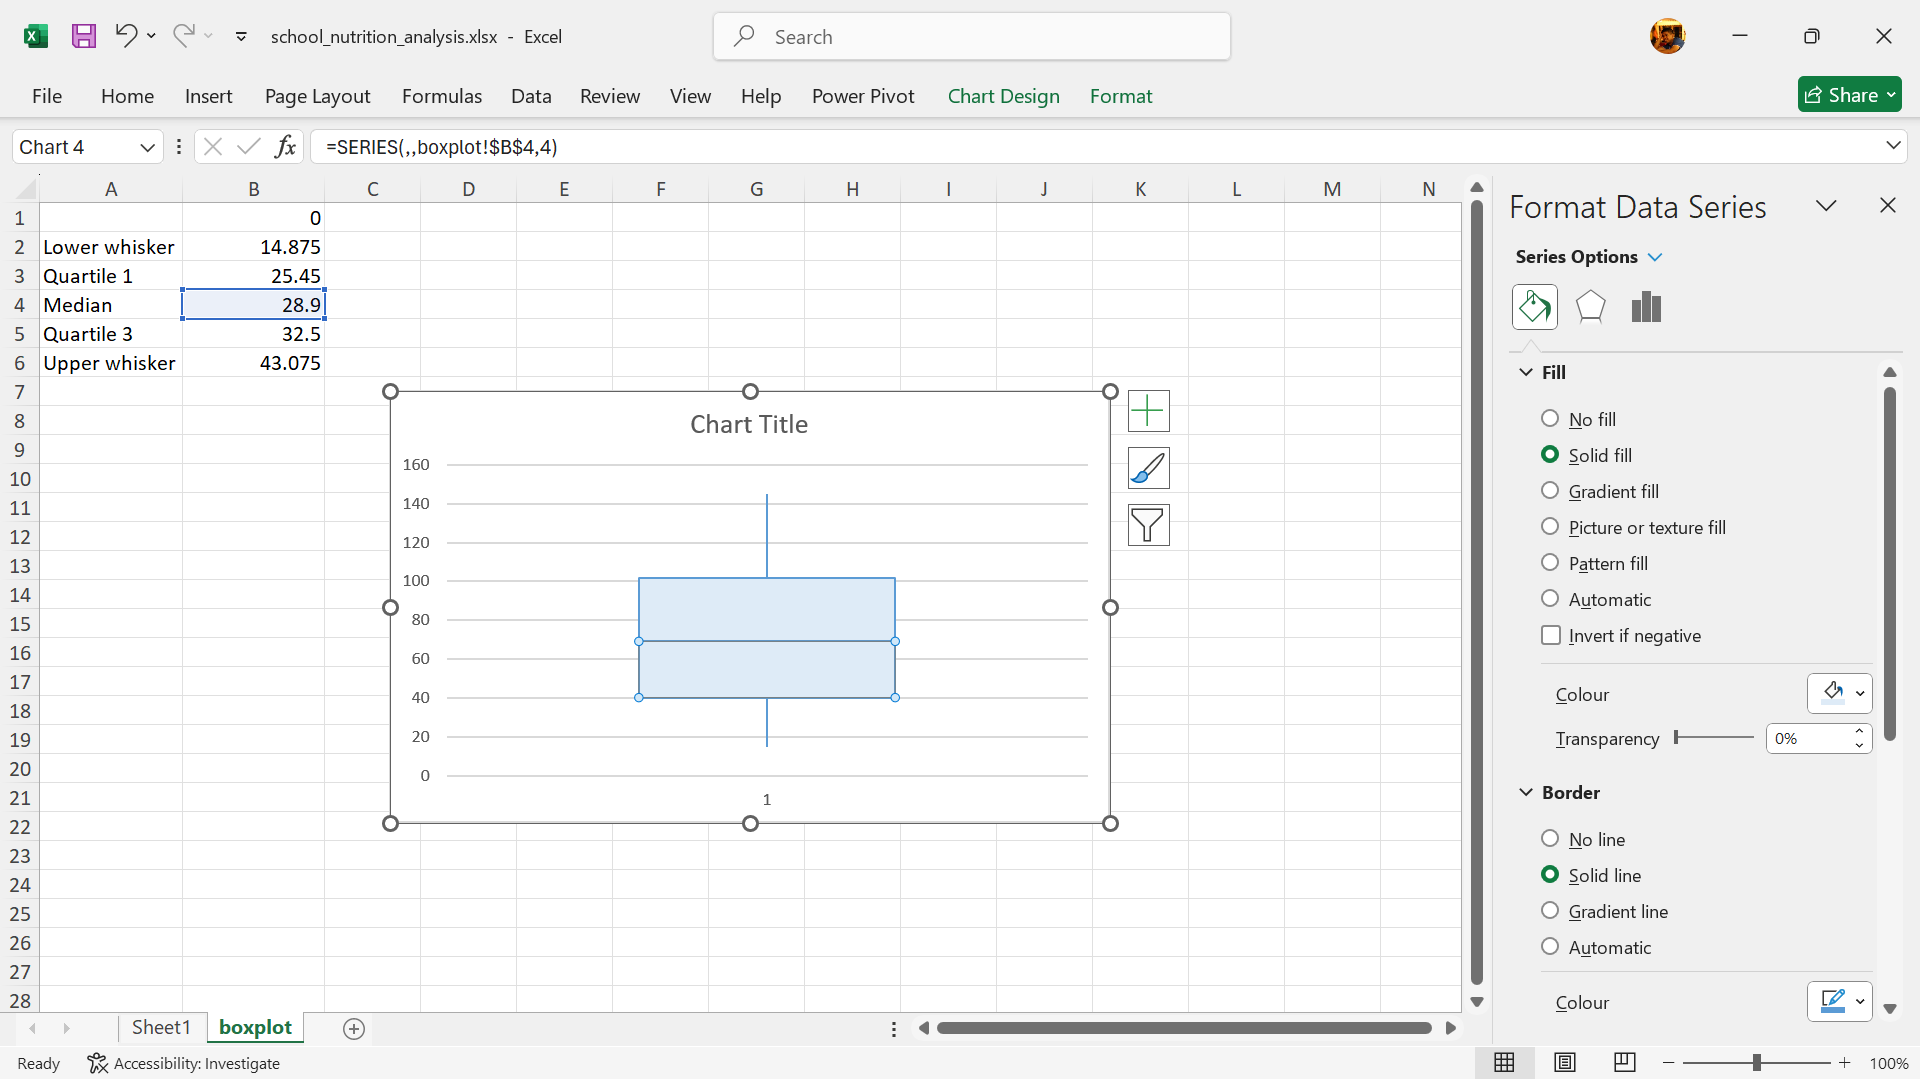The height and width of the screenshot is (1080, 1920).
Task: Switch to the Format tab
Action: click(1121, 96)
